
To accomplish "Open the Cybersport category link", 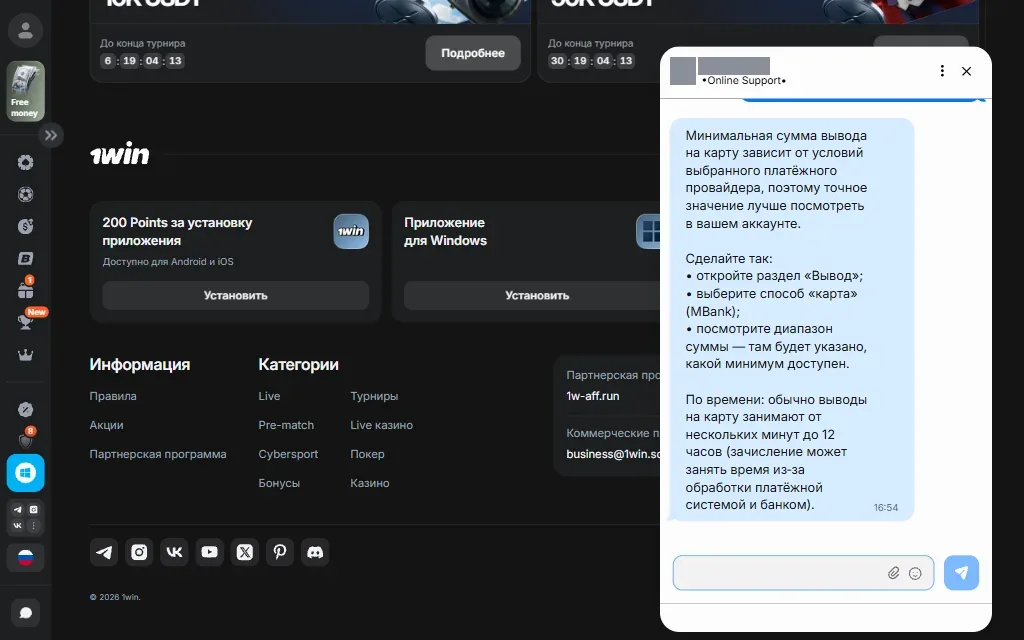I will pos(288,454).
